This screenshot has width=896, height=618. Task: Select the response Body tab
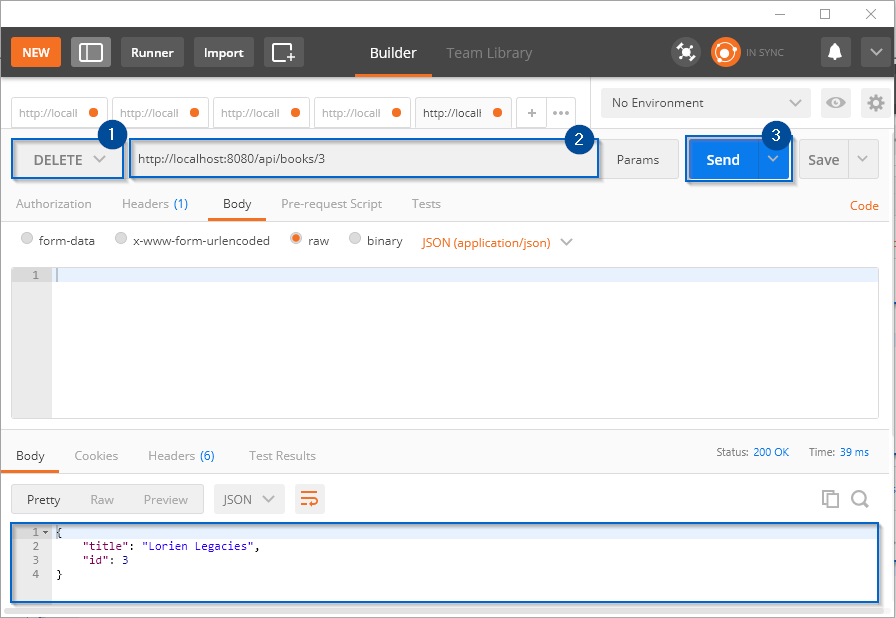coord(30,456)
